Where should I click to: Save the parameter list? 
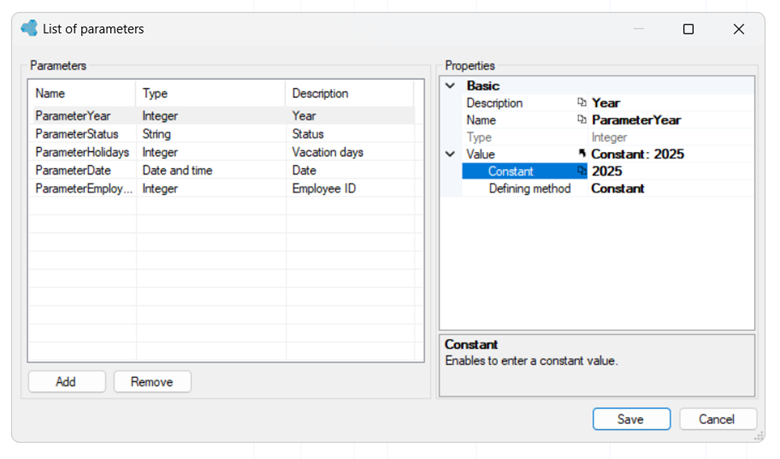coord(631,419)
